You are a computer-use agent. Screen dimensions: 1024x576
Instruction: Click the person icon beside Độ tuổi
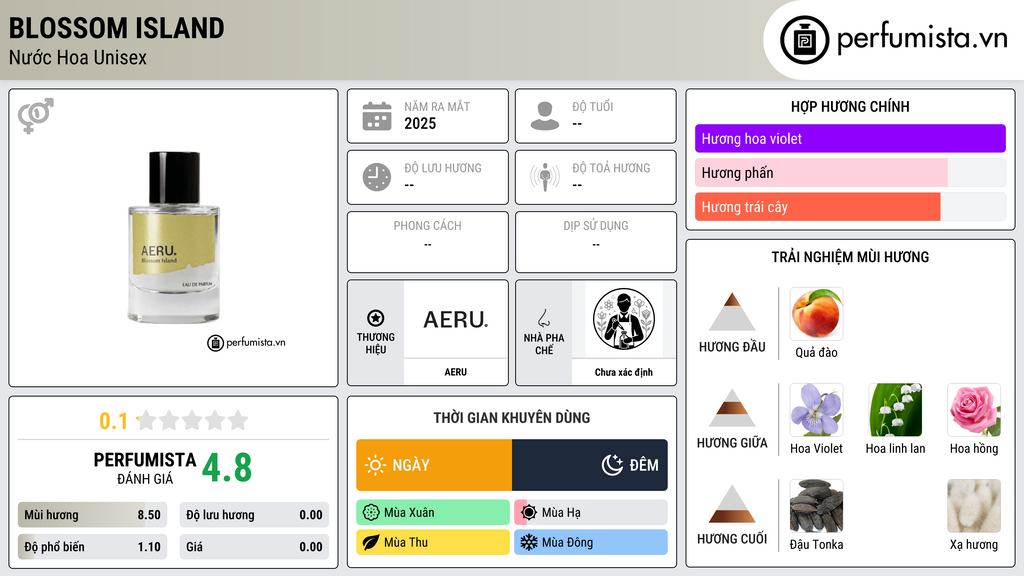pyautogui.click(x=545, y=116)
